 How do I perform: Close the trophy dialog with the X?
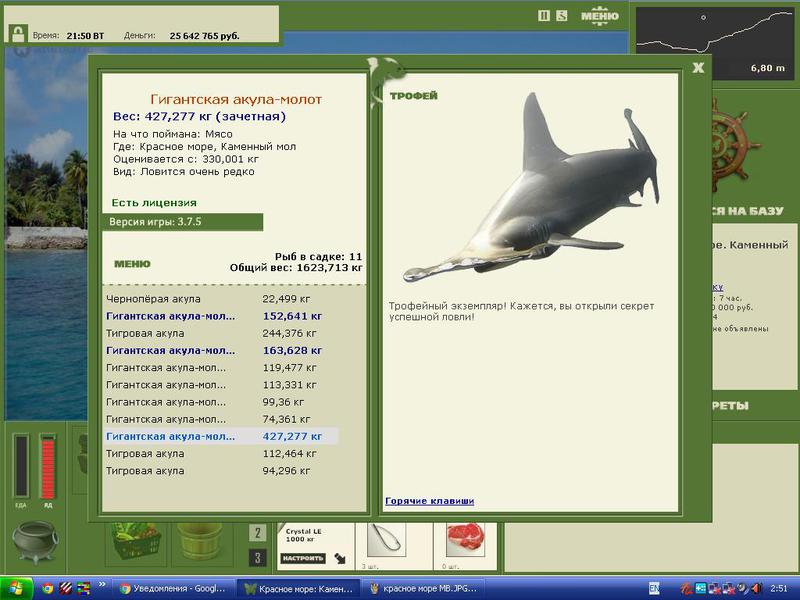(698, 67)
